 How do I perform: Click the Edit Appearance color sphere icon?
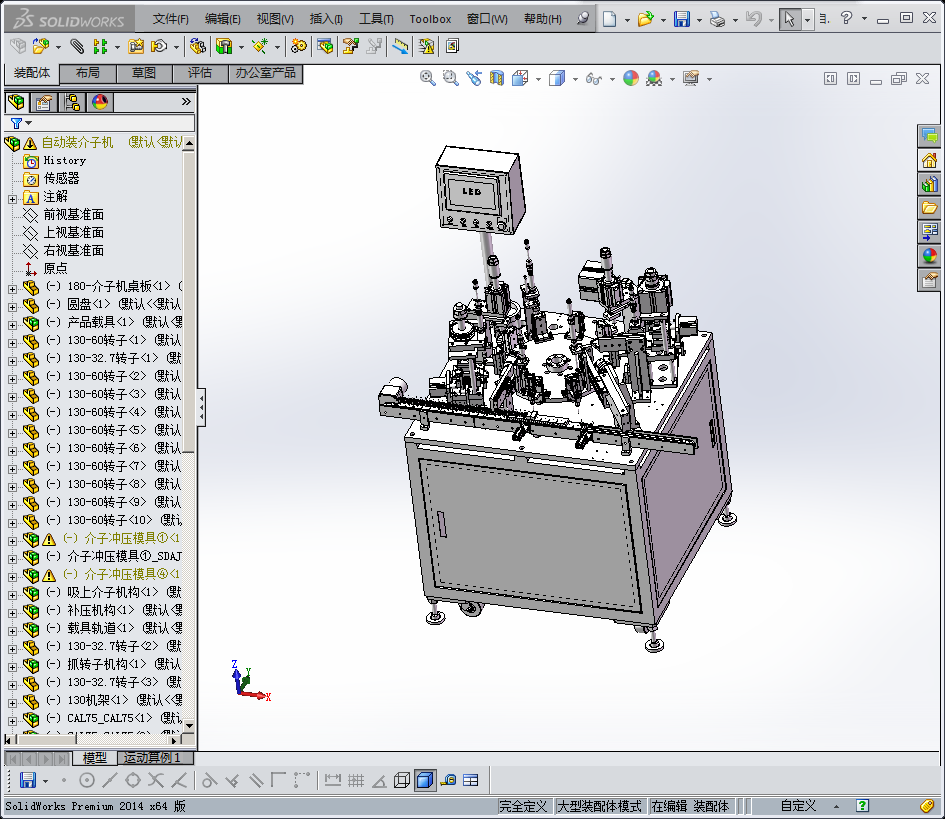coord(630,78)
